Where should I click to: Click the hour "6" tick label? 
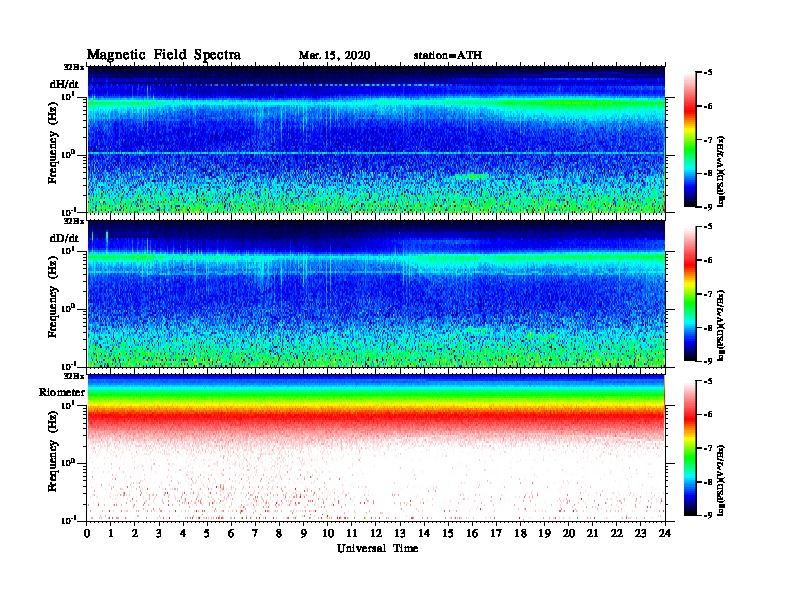[x=231, y=533]
